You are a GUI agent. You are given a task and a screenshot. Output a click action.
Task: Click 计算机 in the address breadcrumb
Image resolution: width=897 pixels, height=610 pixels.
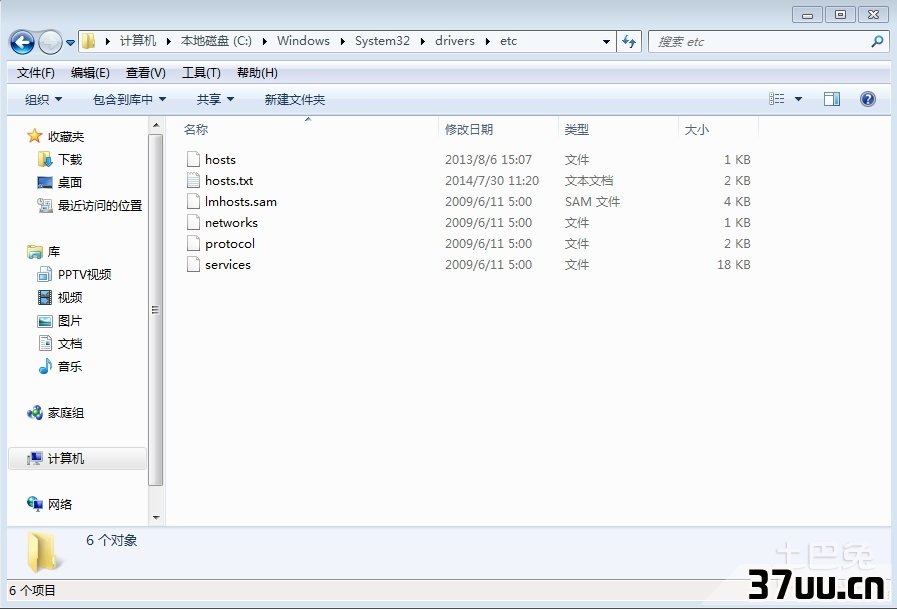click(x=137, y=41)
